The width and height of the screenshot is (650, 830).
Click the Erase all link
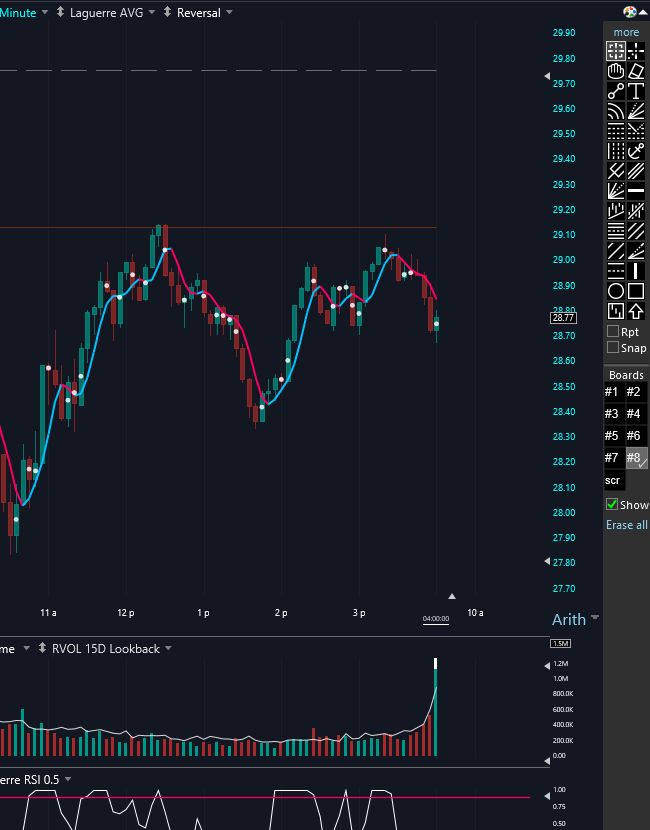point(626,524)
